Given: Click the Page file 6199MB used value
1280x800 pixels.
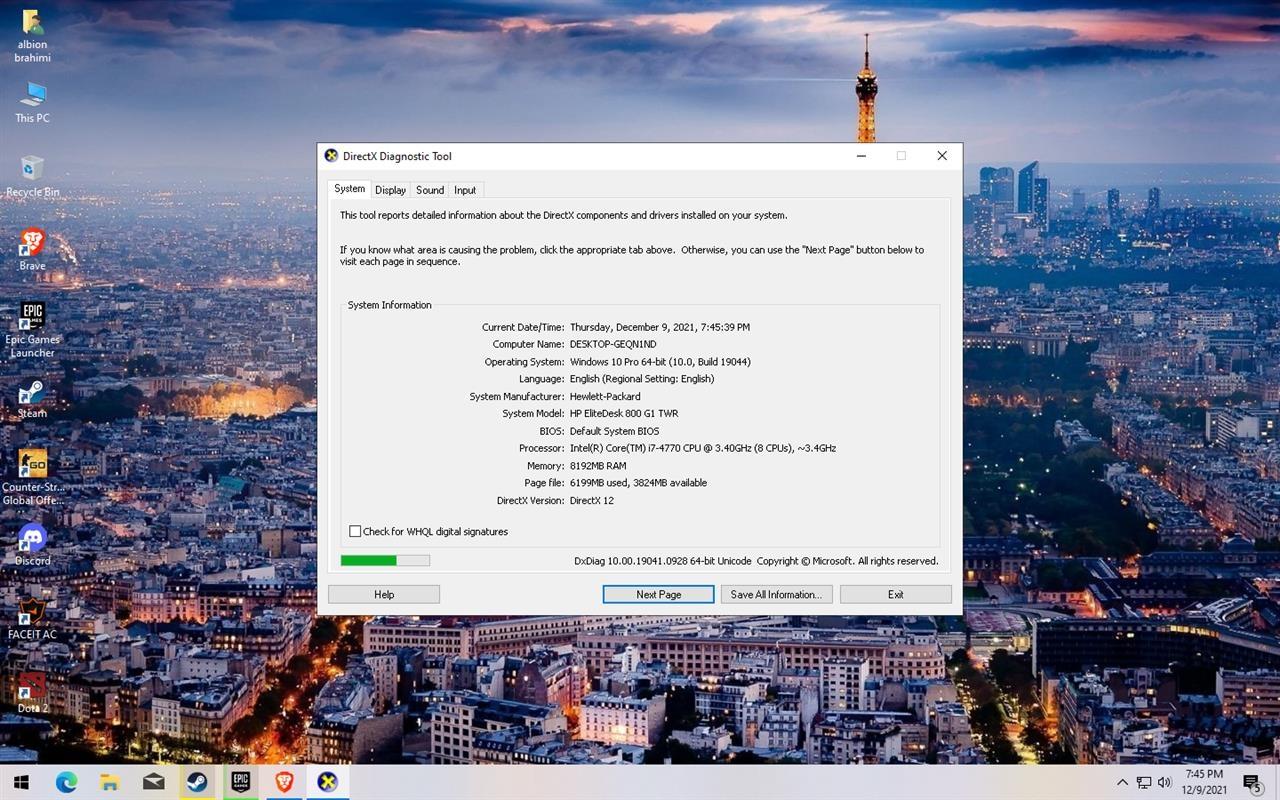Looking at the screenshot, I should (x=638, y=483).
